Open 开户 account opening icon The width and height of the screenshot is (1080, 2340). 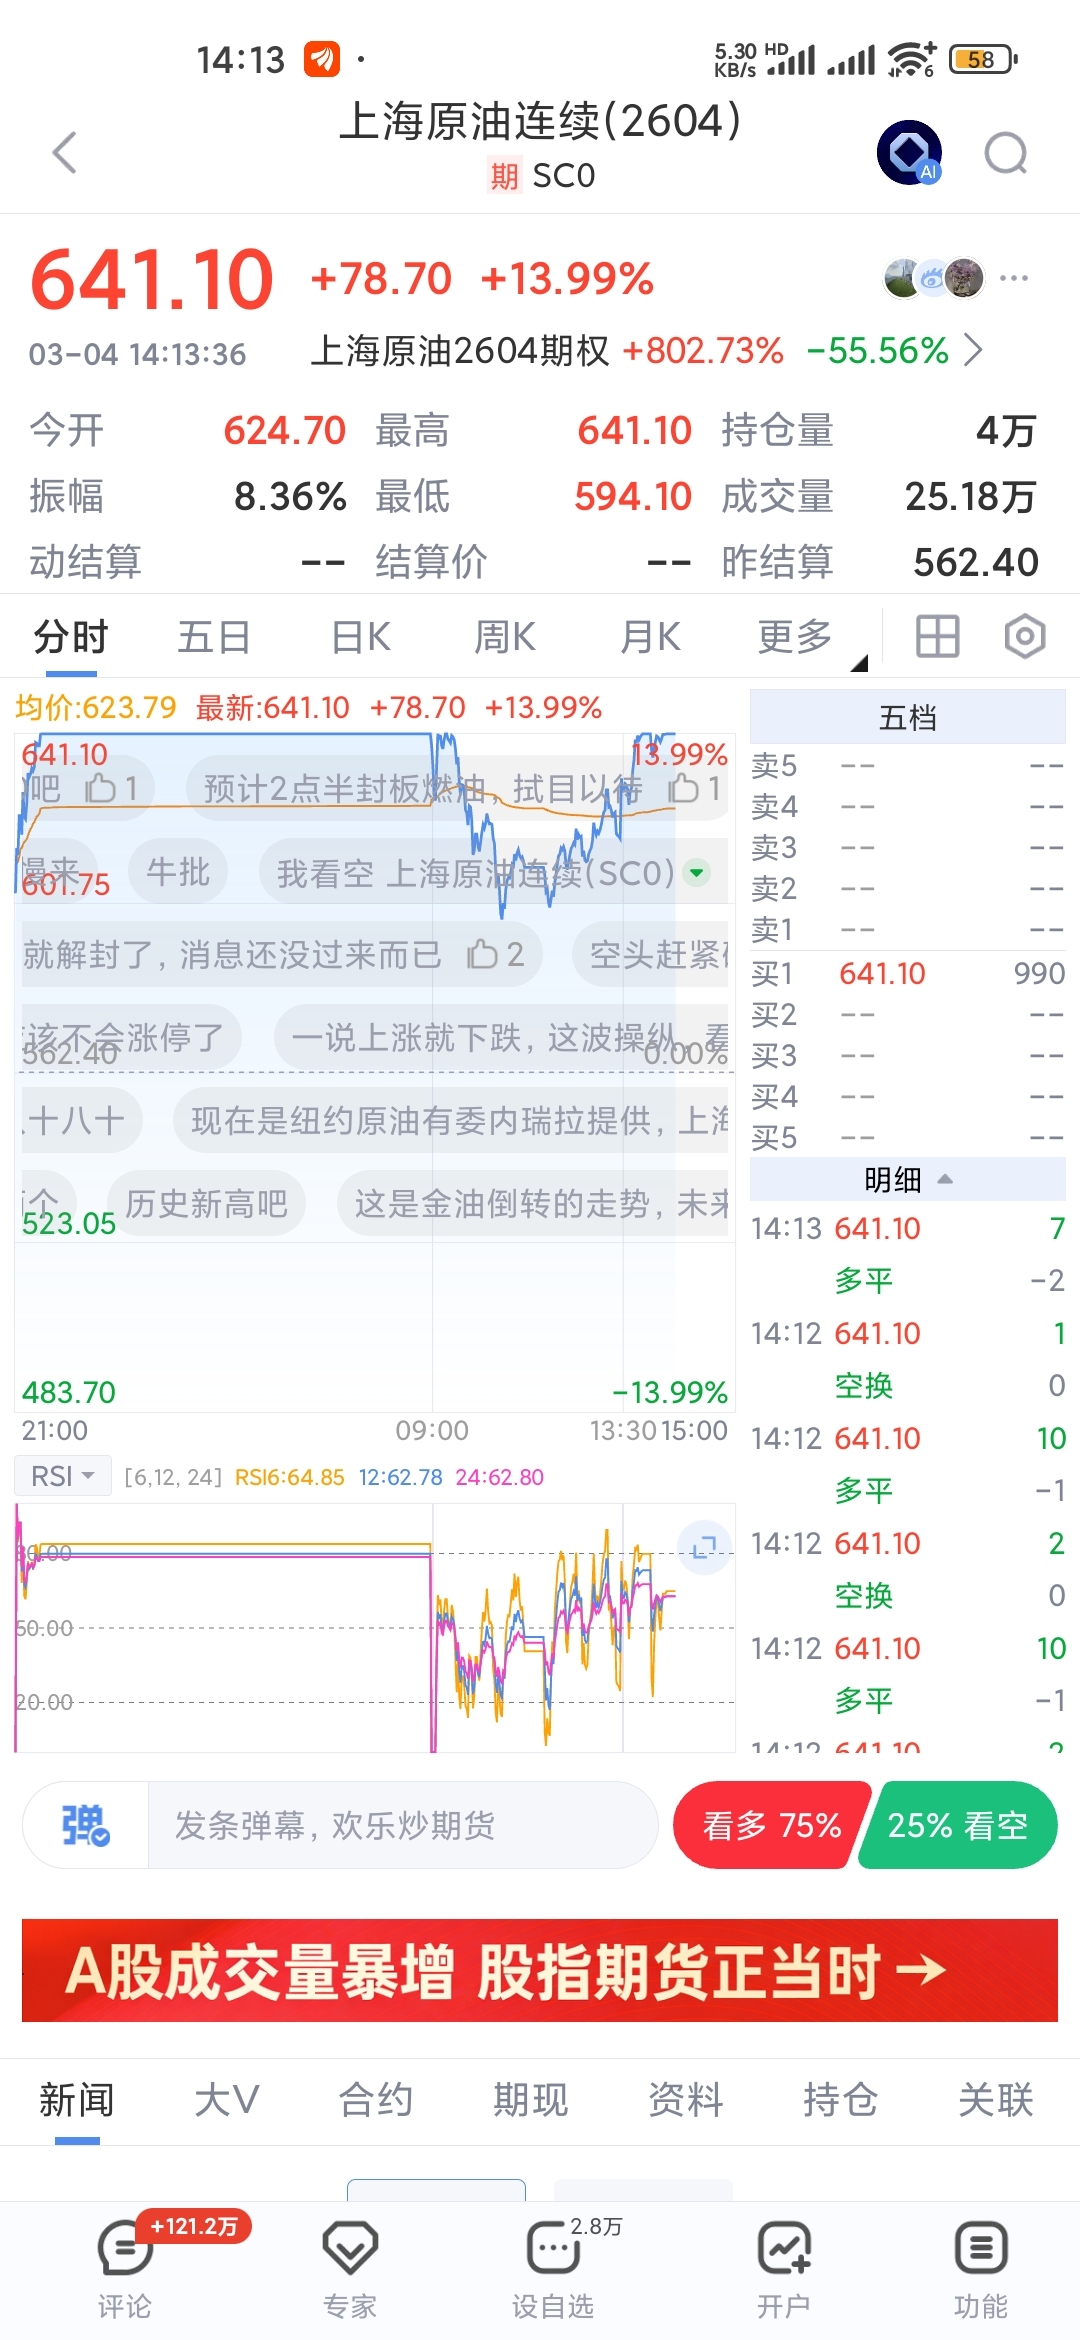coord(783,2268)
